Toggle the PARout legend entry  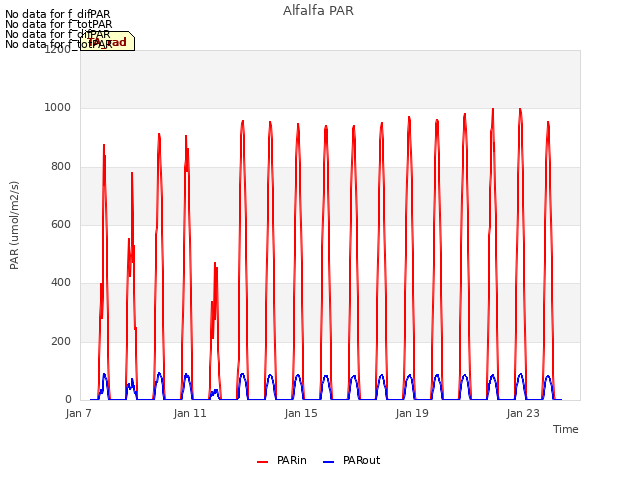point(351,460)
